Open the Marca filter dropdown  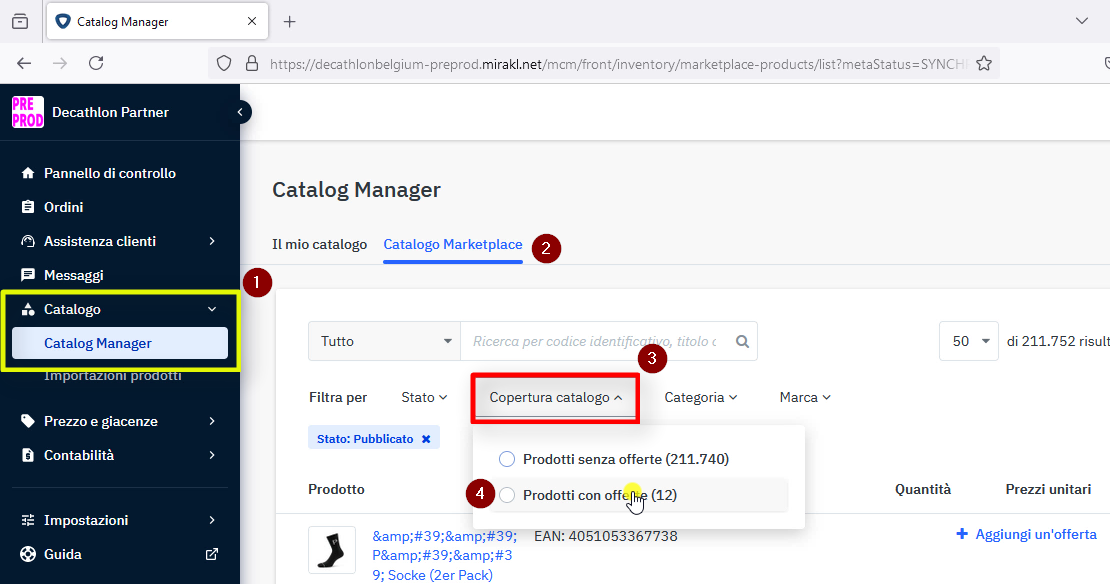pyautogui.click(x=805, y=398)
